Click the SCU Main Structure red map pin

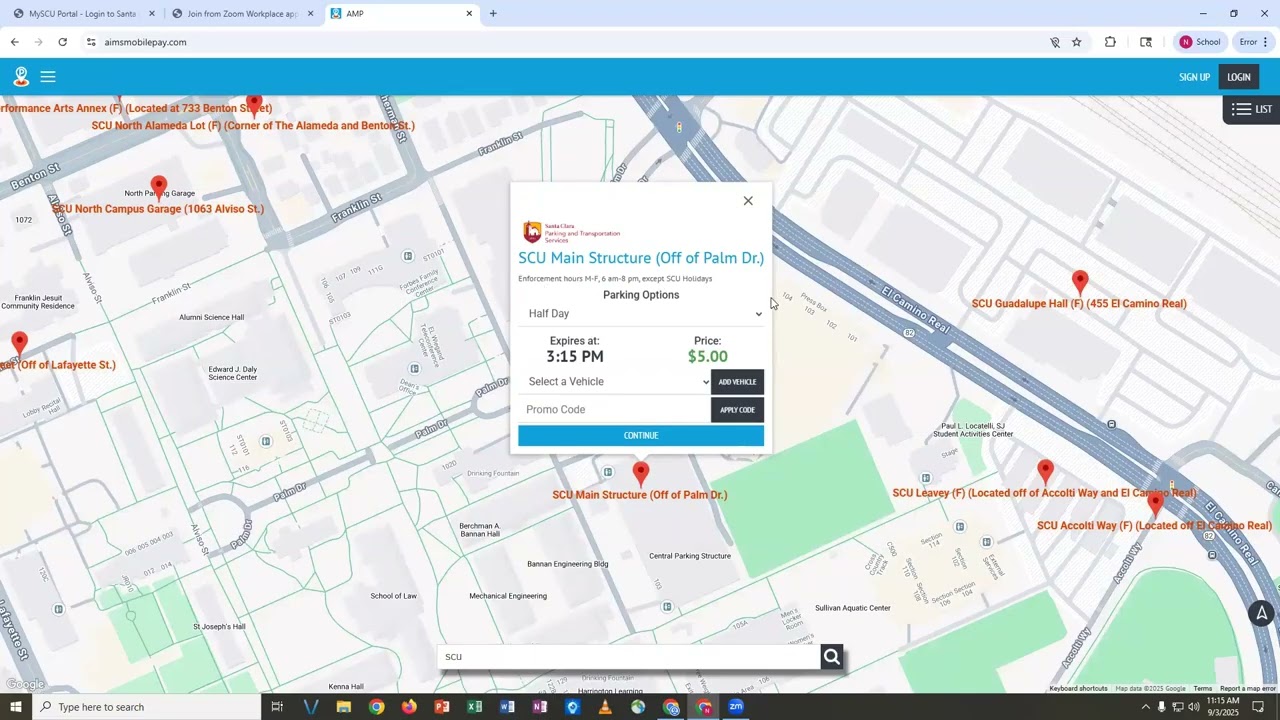coord(641,474)
